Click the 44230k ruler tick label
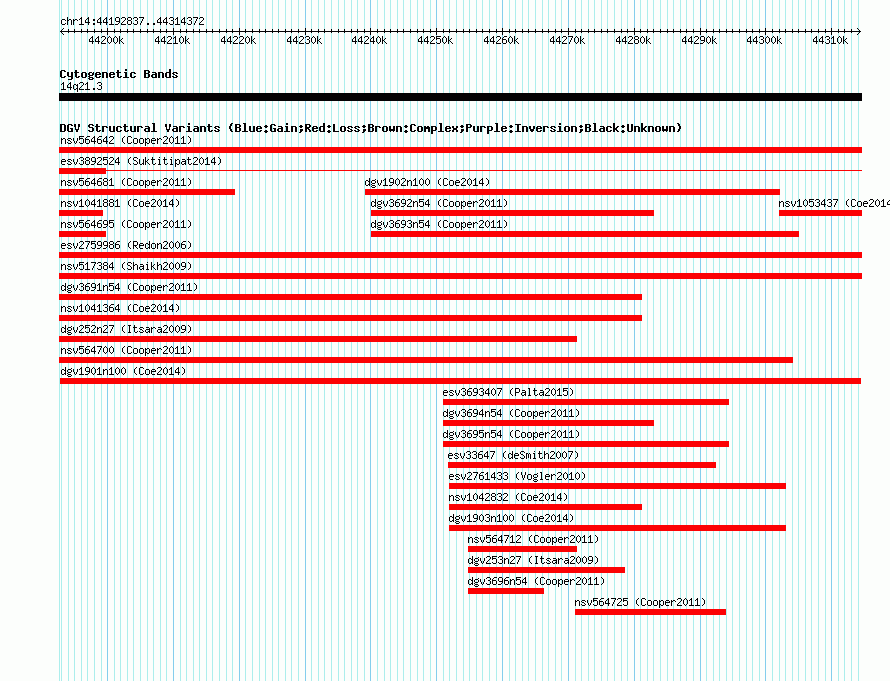890x681 pixels. coord(304,40)
